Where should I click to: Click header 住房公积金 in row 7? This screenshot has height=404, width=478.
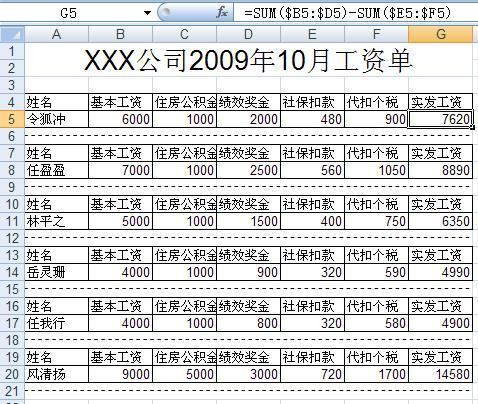[x=184, y=153]
